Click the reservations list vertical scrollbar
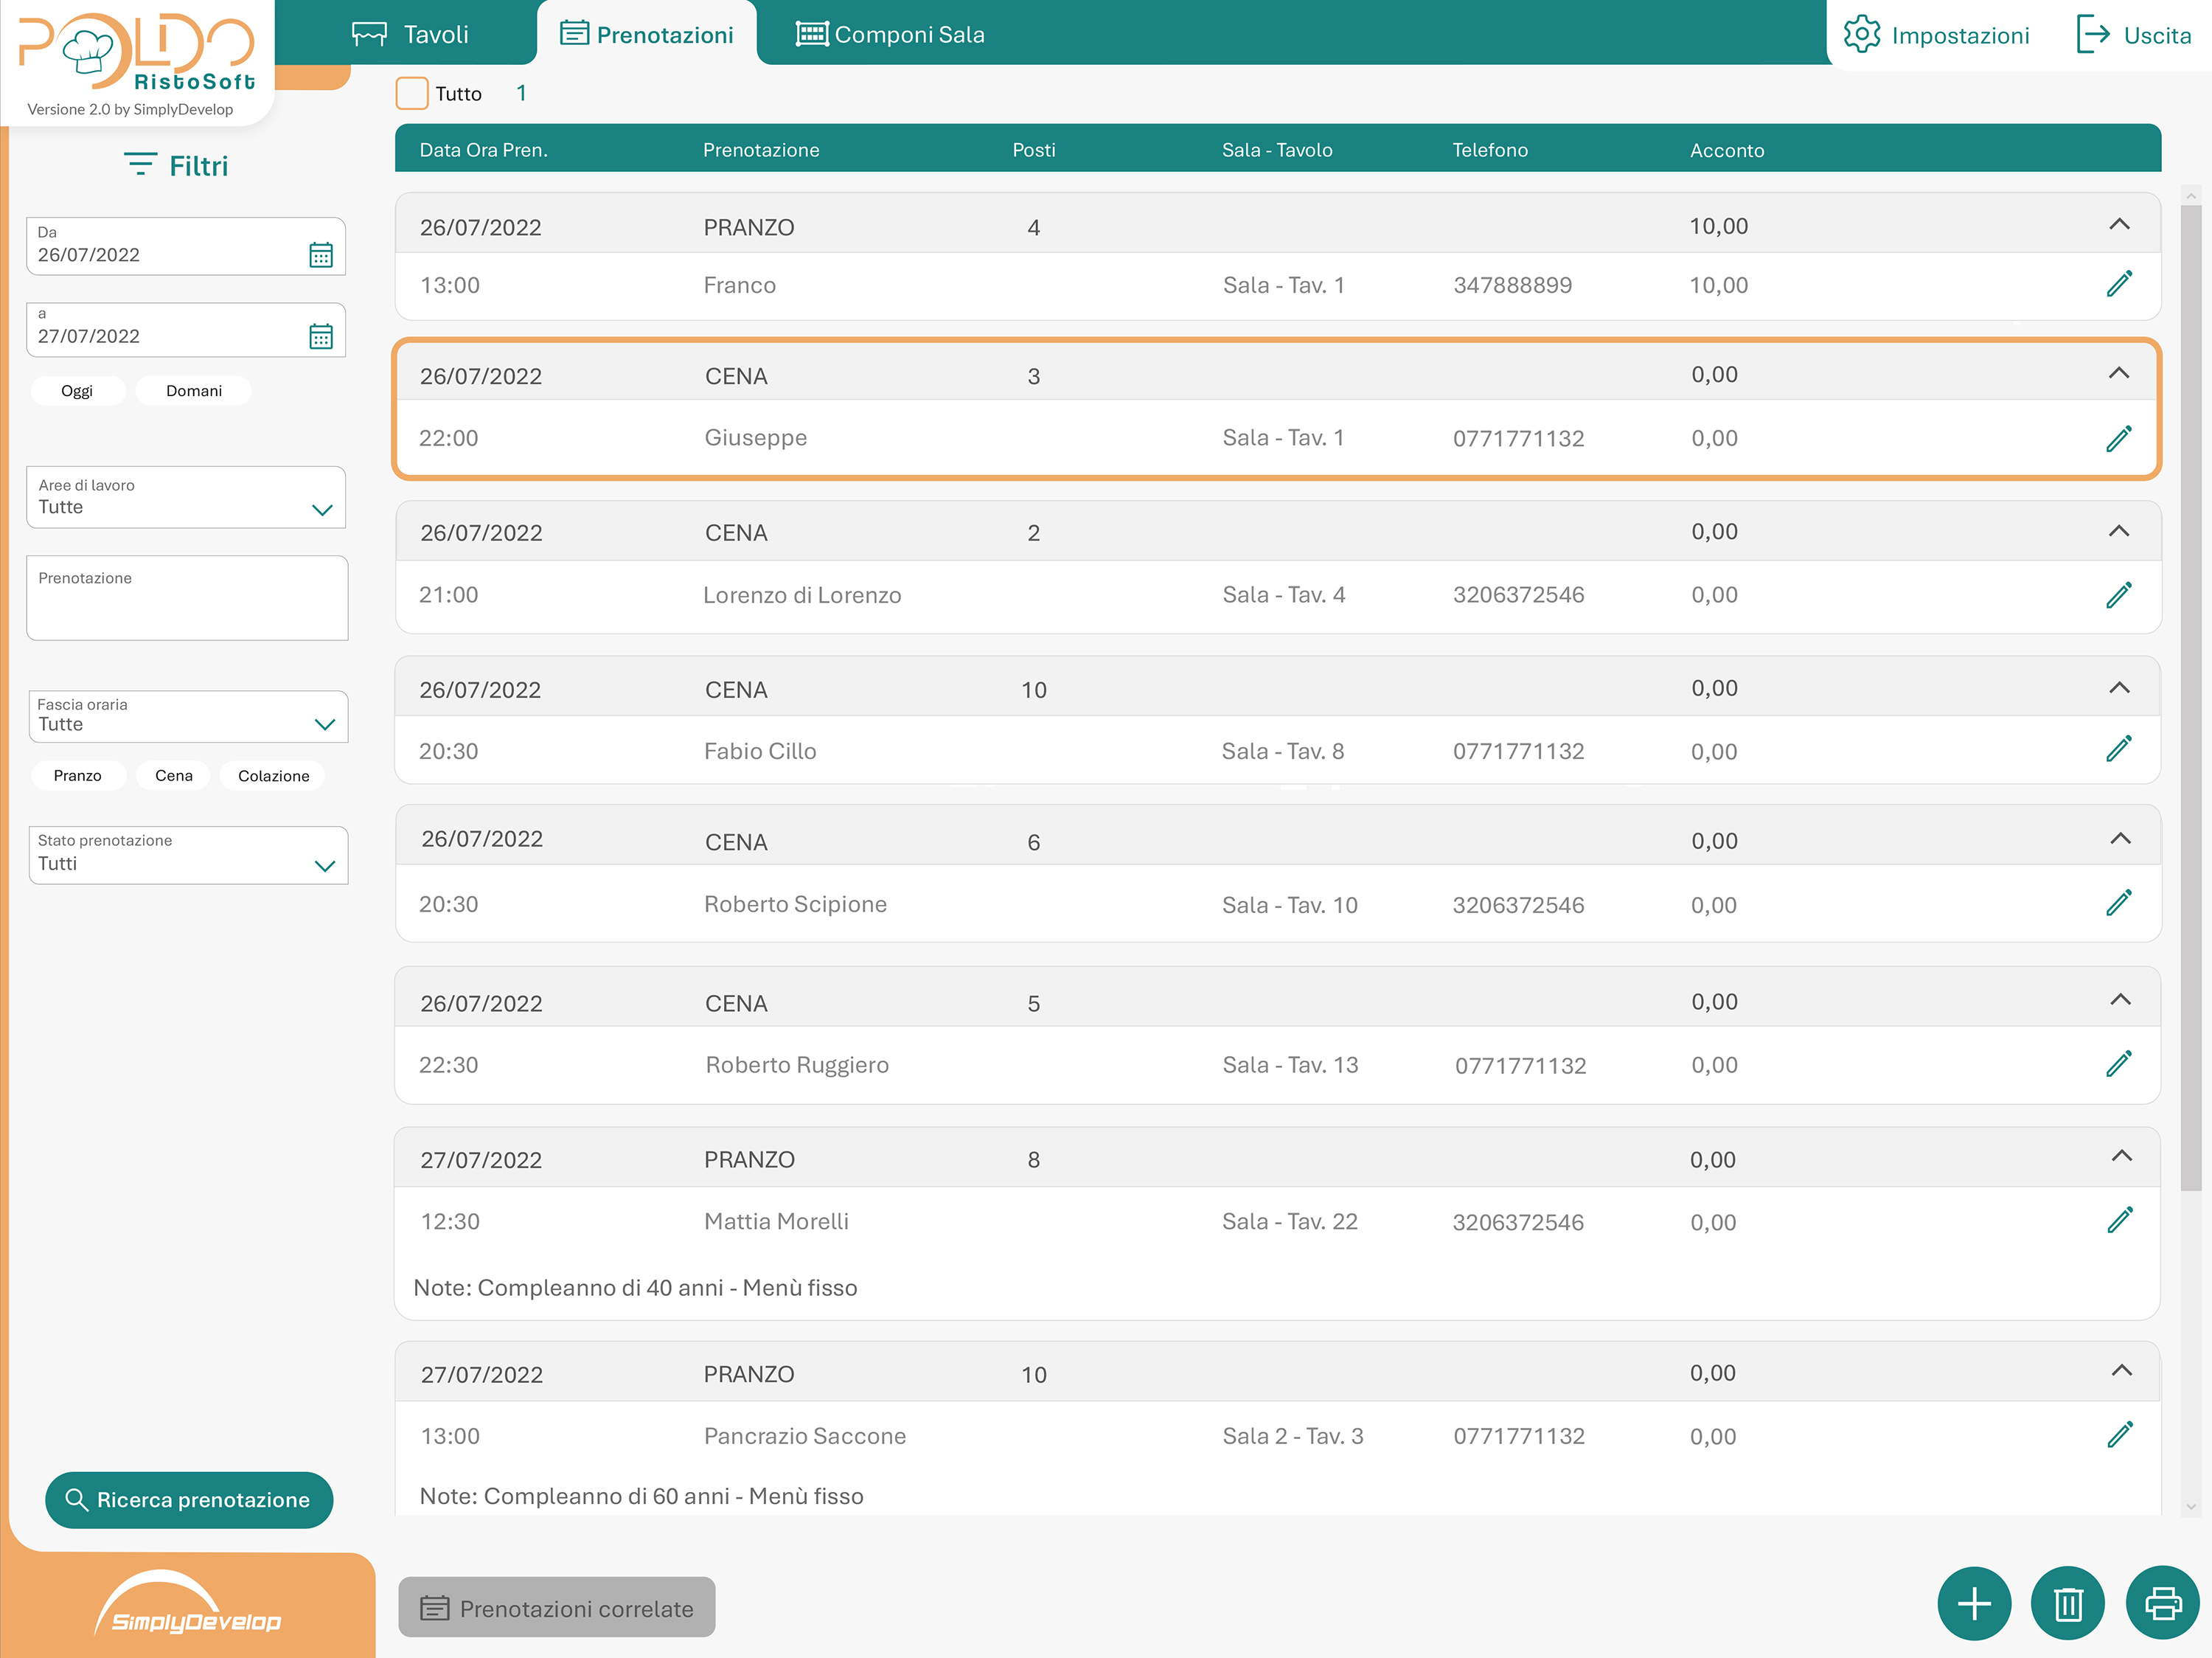This screenshot has height=1658, width=2212. point(2190,700)
